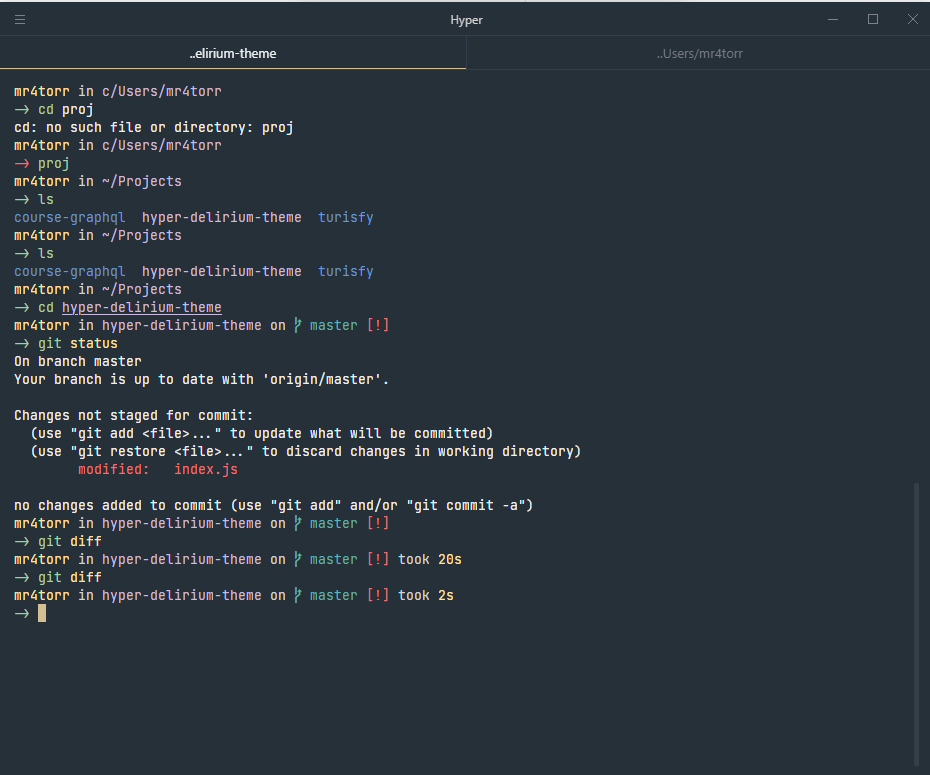
Task: Click the 'On branch master' line
Action: [78, 361]
